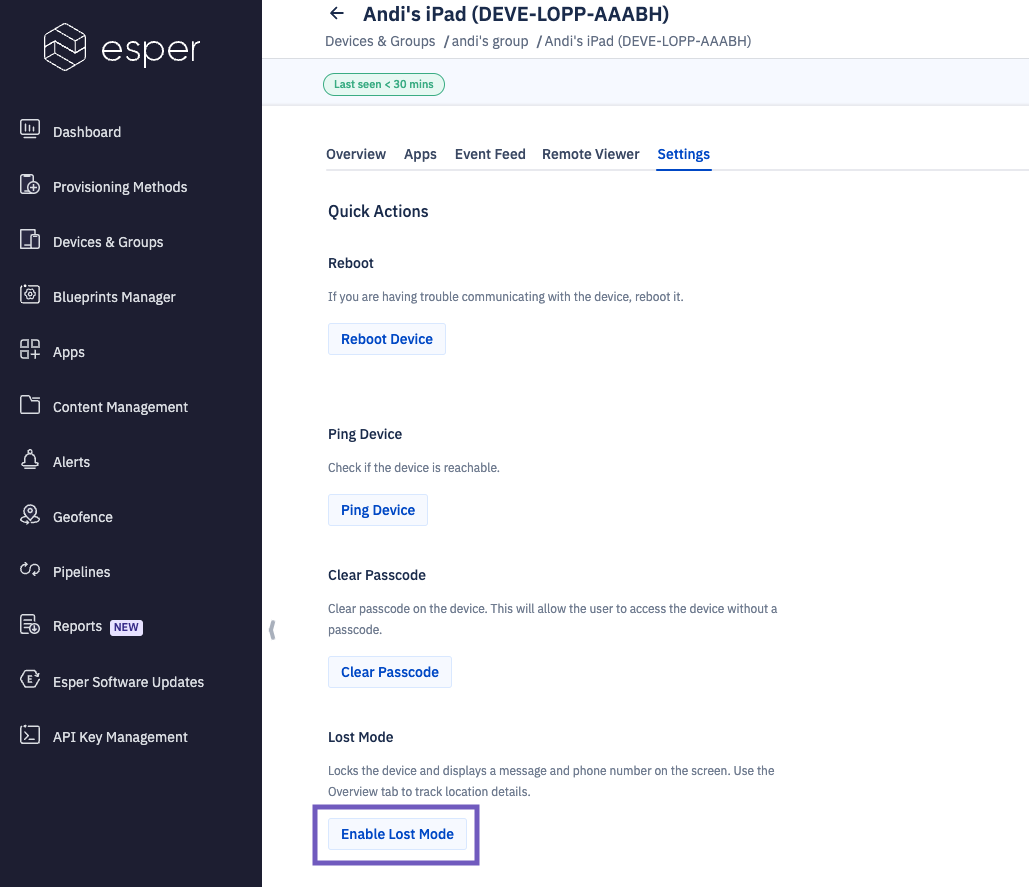Collapse the sidebar with the handle
Viewport: 1029px width, 887px height.
tap(272, 630)
